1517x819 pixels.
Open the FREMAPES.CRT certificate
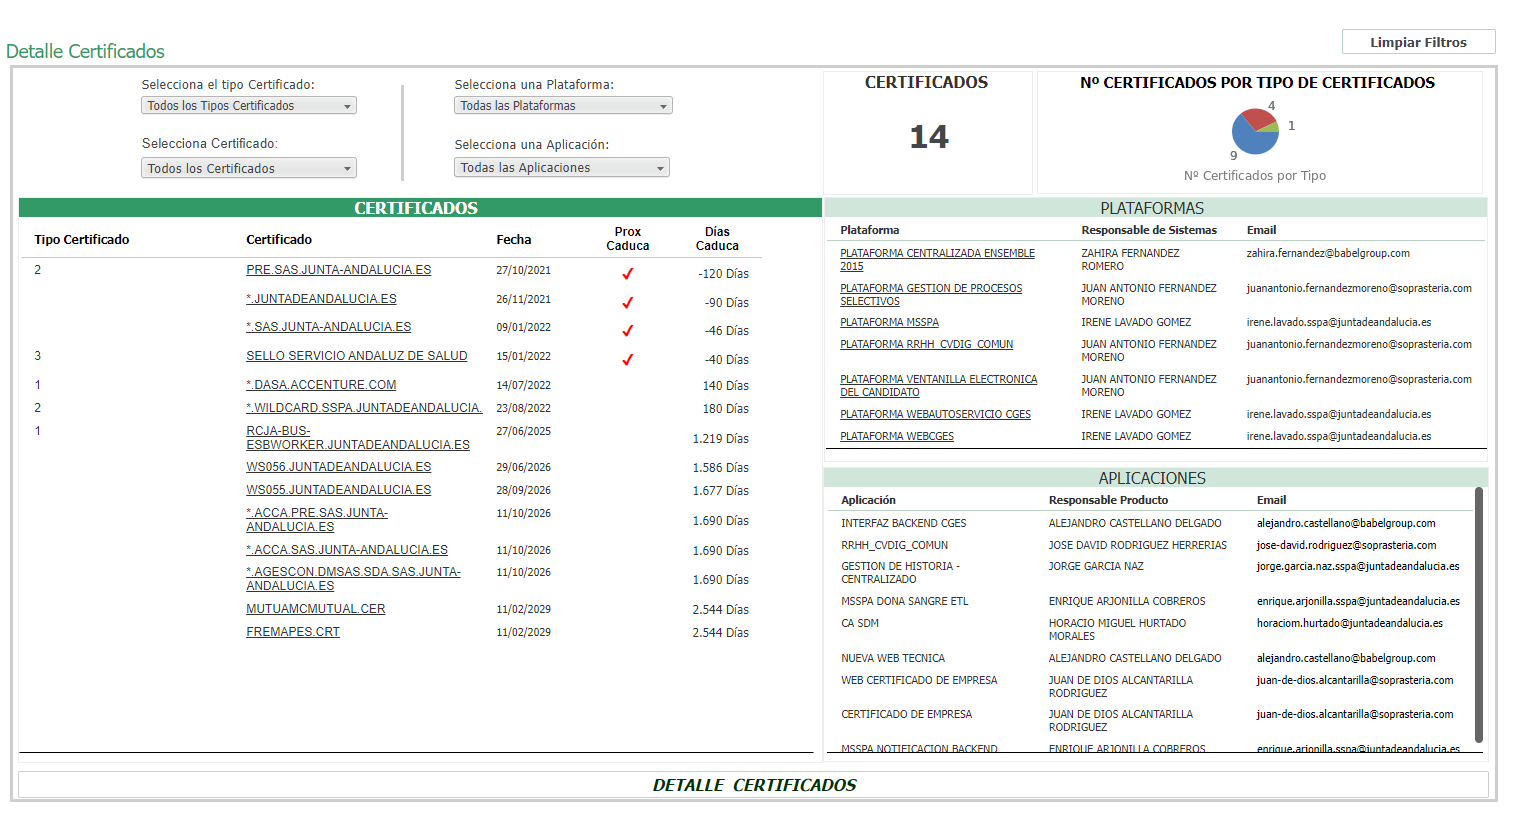click(x=293, y=632)
